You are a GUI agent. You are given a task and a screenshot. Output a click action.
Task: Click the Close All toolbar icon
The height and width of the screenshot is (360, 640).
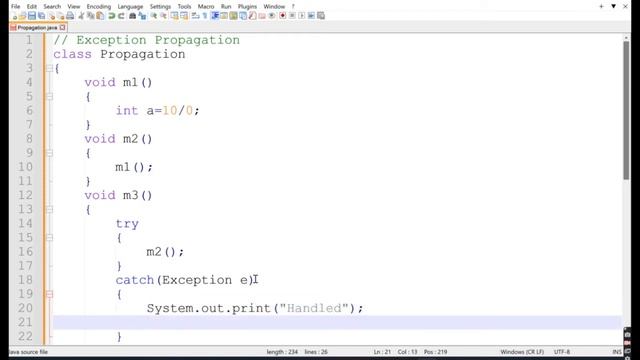(x=61, y=16)
